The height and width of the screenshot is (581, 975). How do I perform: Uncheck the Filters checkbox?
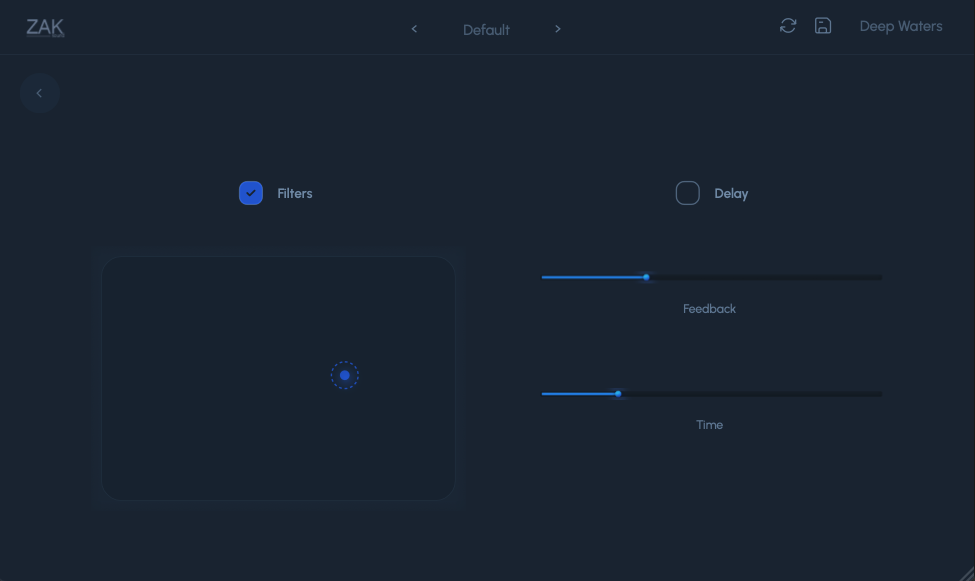coord(251,193)
